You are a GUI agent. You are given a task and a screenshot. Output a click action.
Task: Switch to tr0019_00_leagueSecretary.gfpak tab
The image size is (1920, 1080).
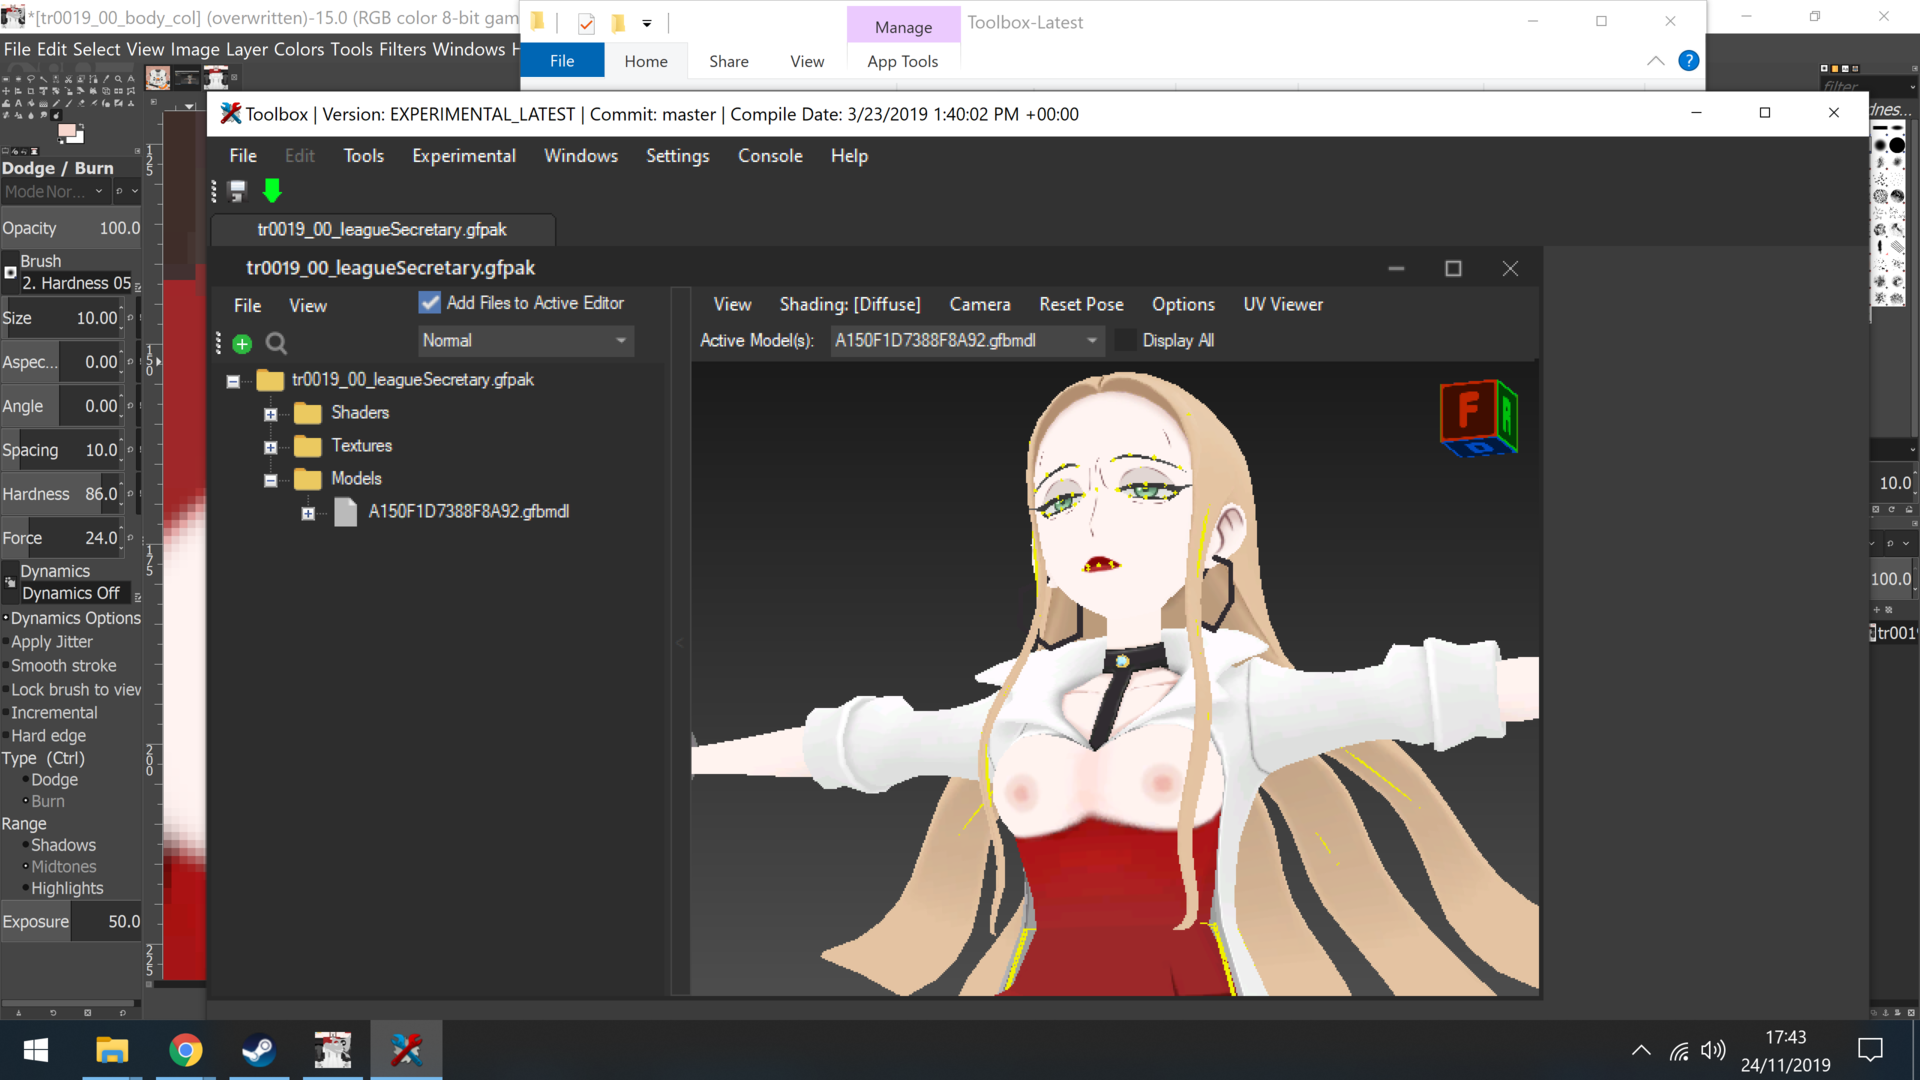point(382,230)
